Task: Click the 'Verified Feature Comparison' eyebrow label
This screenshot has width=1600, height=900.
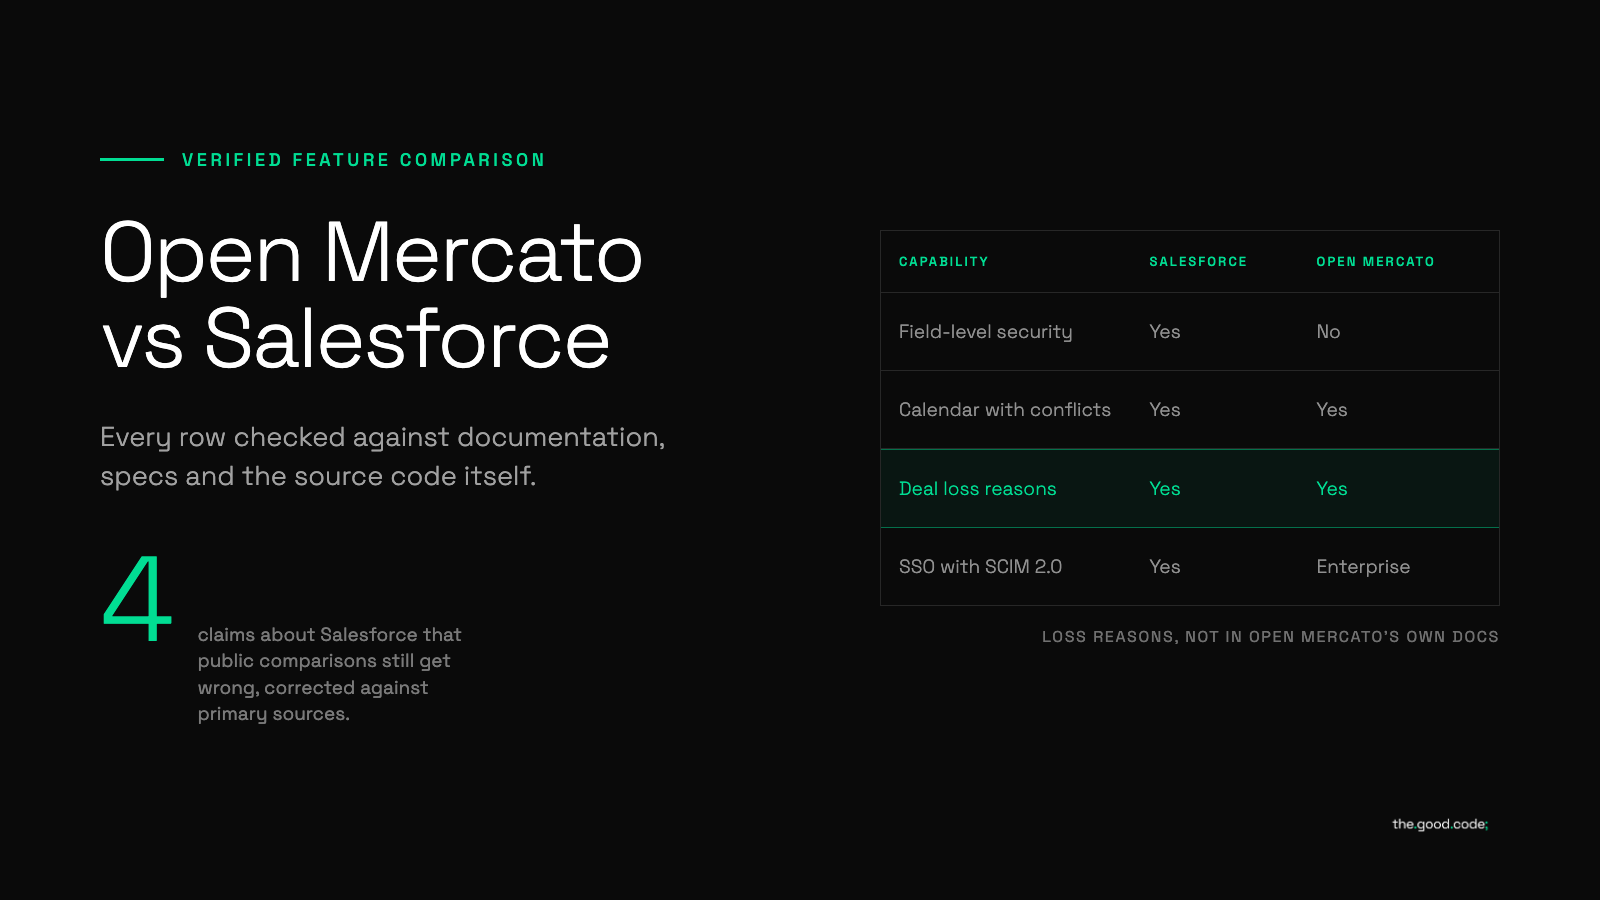Action: (x=363, y=160)
